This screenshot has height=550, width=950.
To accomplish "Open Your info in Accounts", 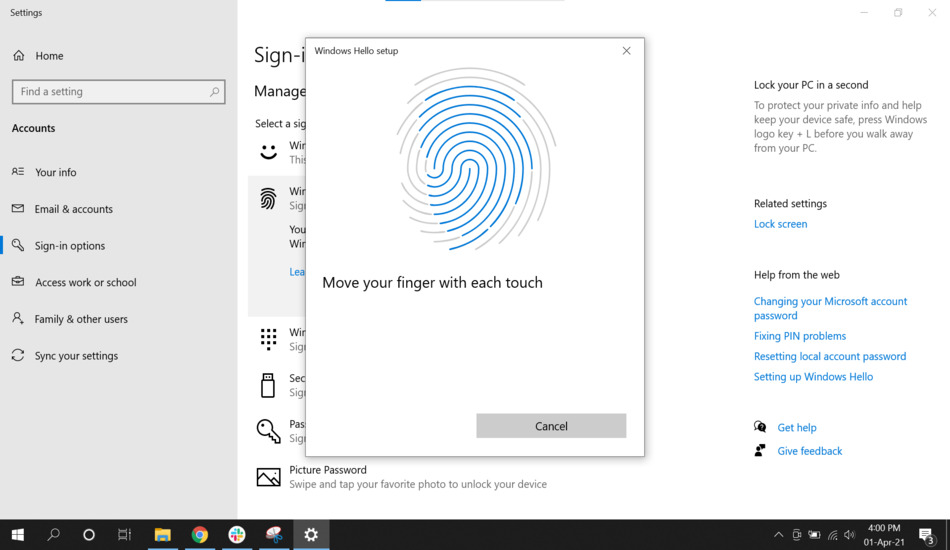I will coord(55,172).
